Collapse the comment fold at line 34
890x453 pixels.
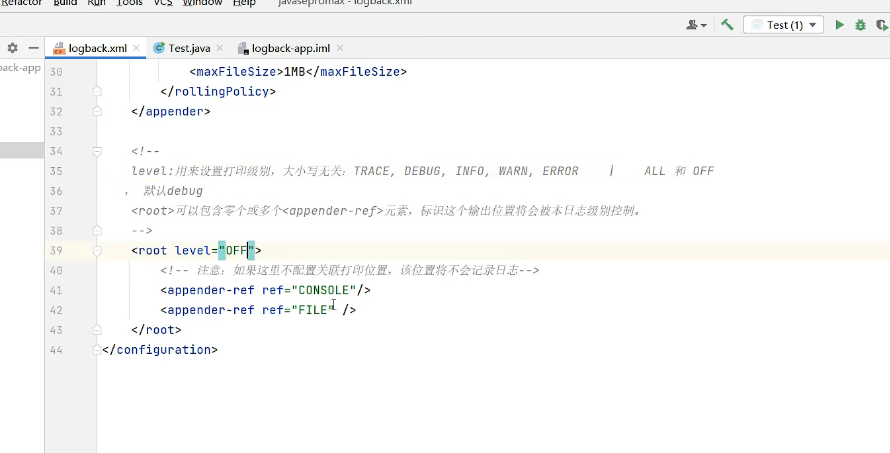click(97, 151)
